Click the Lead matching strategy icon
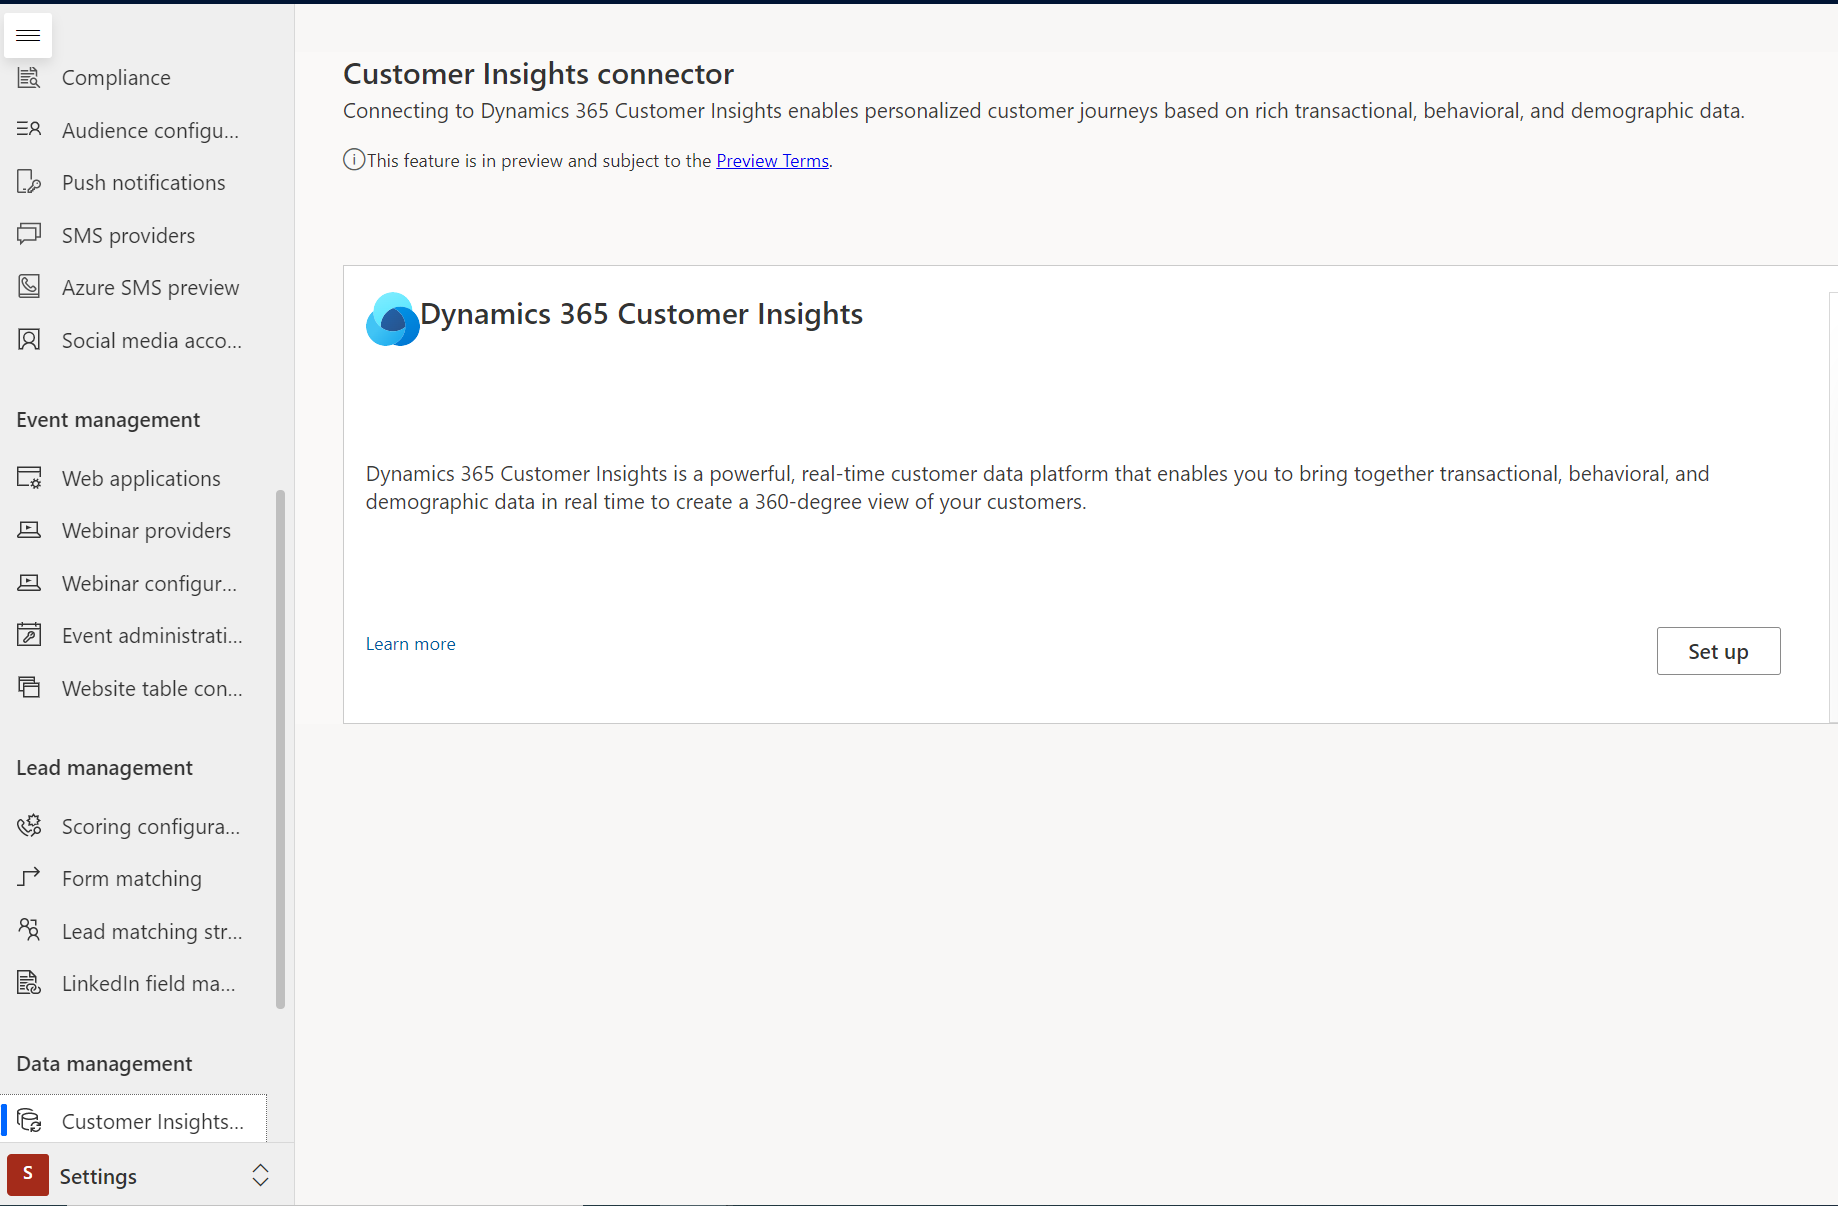 (29, 931)
